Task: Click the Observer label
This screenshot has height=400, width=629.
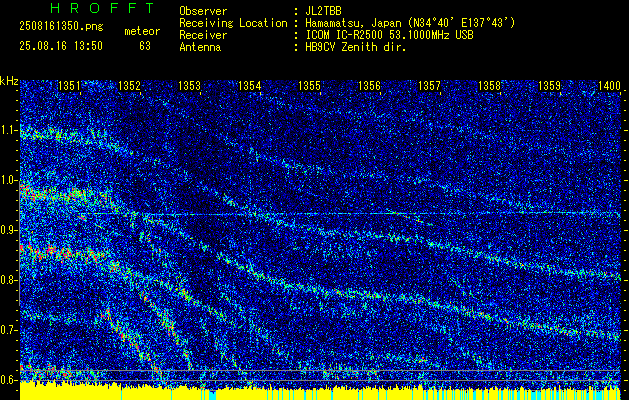Action: click(x=203, y=11)
